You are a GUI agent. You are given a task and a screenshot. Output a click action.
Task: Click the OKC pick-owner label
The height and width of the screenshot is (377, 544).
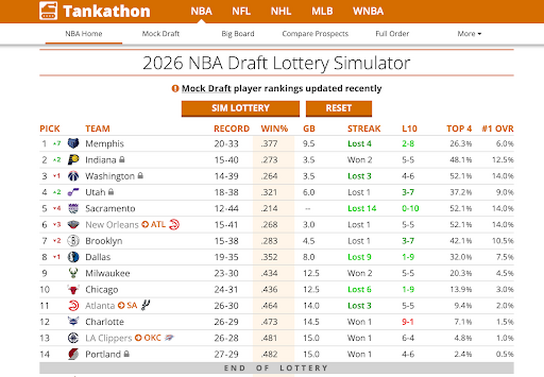[152, 337]
